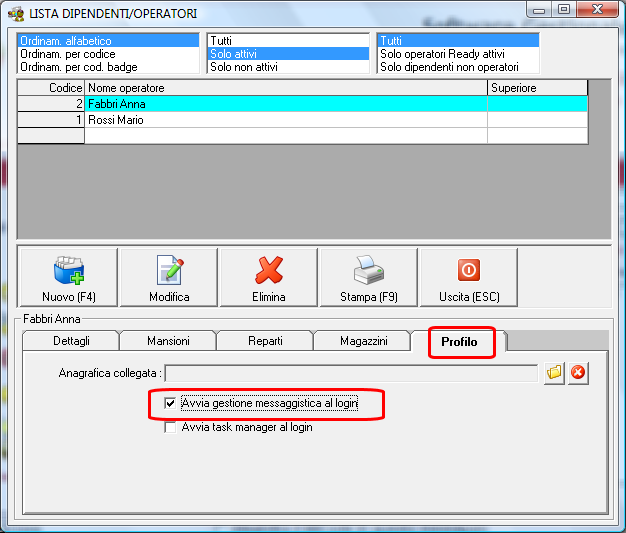This screenshot has height=533, width=626.
Task: Click the Modifica pencil button
Action: (x=169, y=277)
